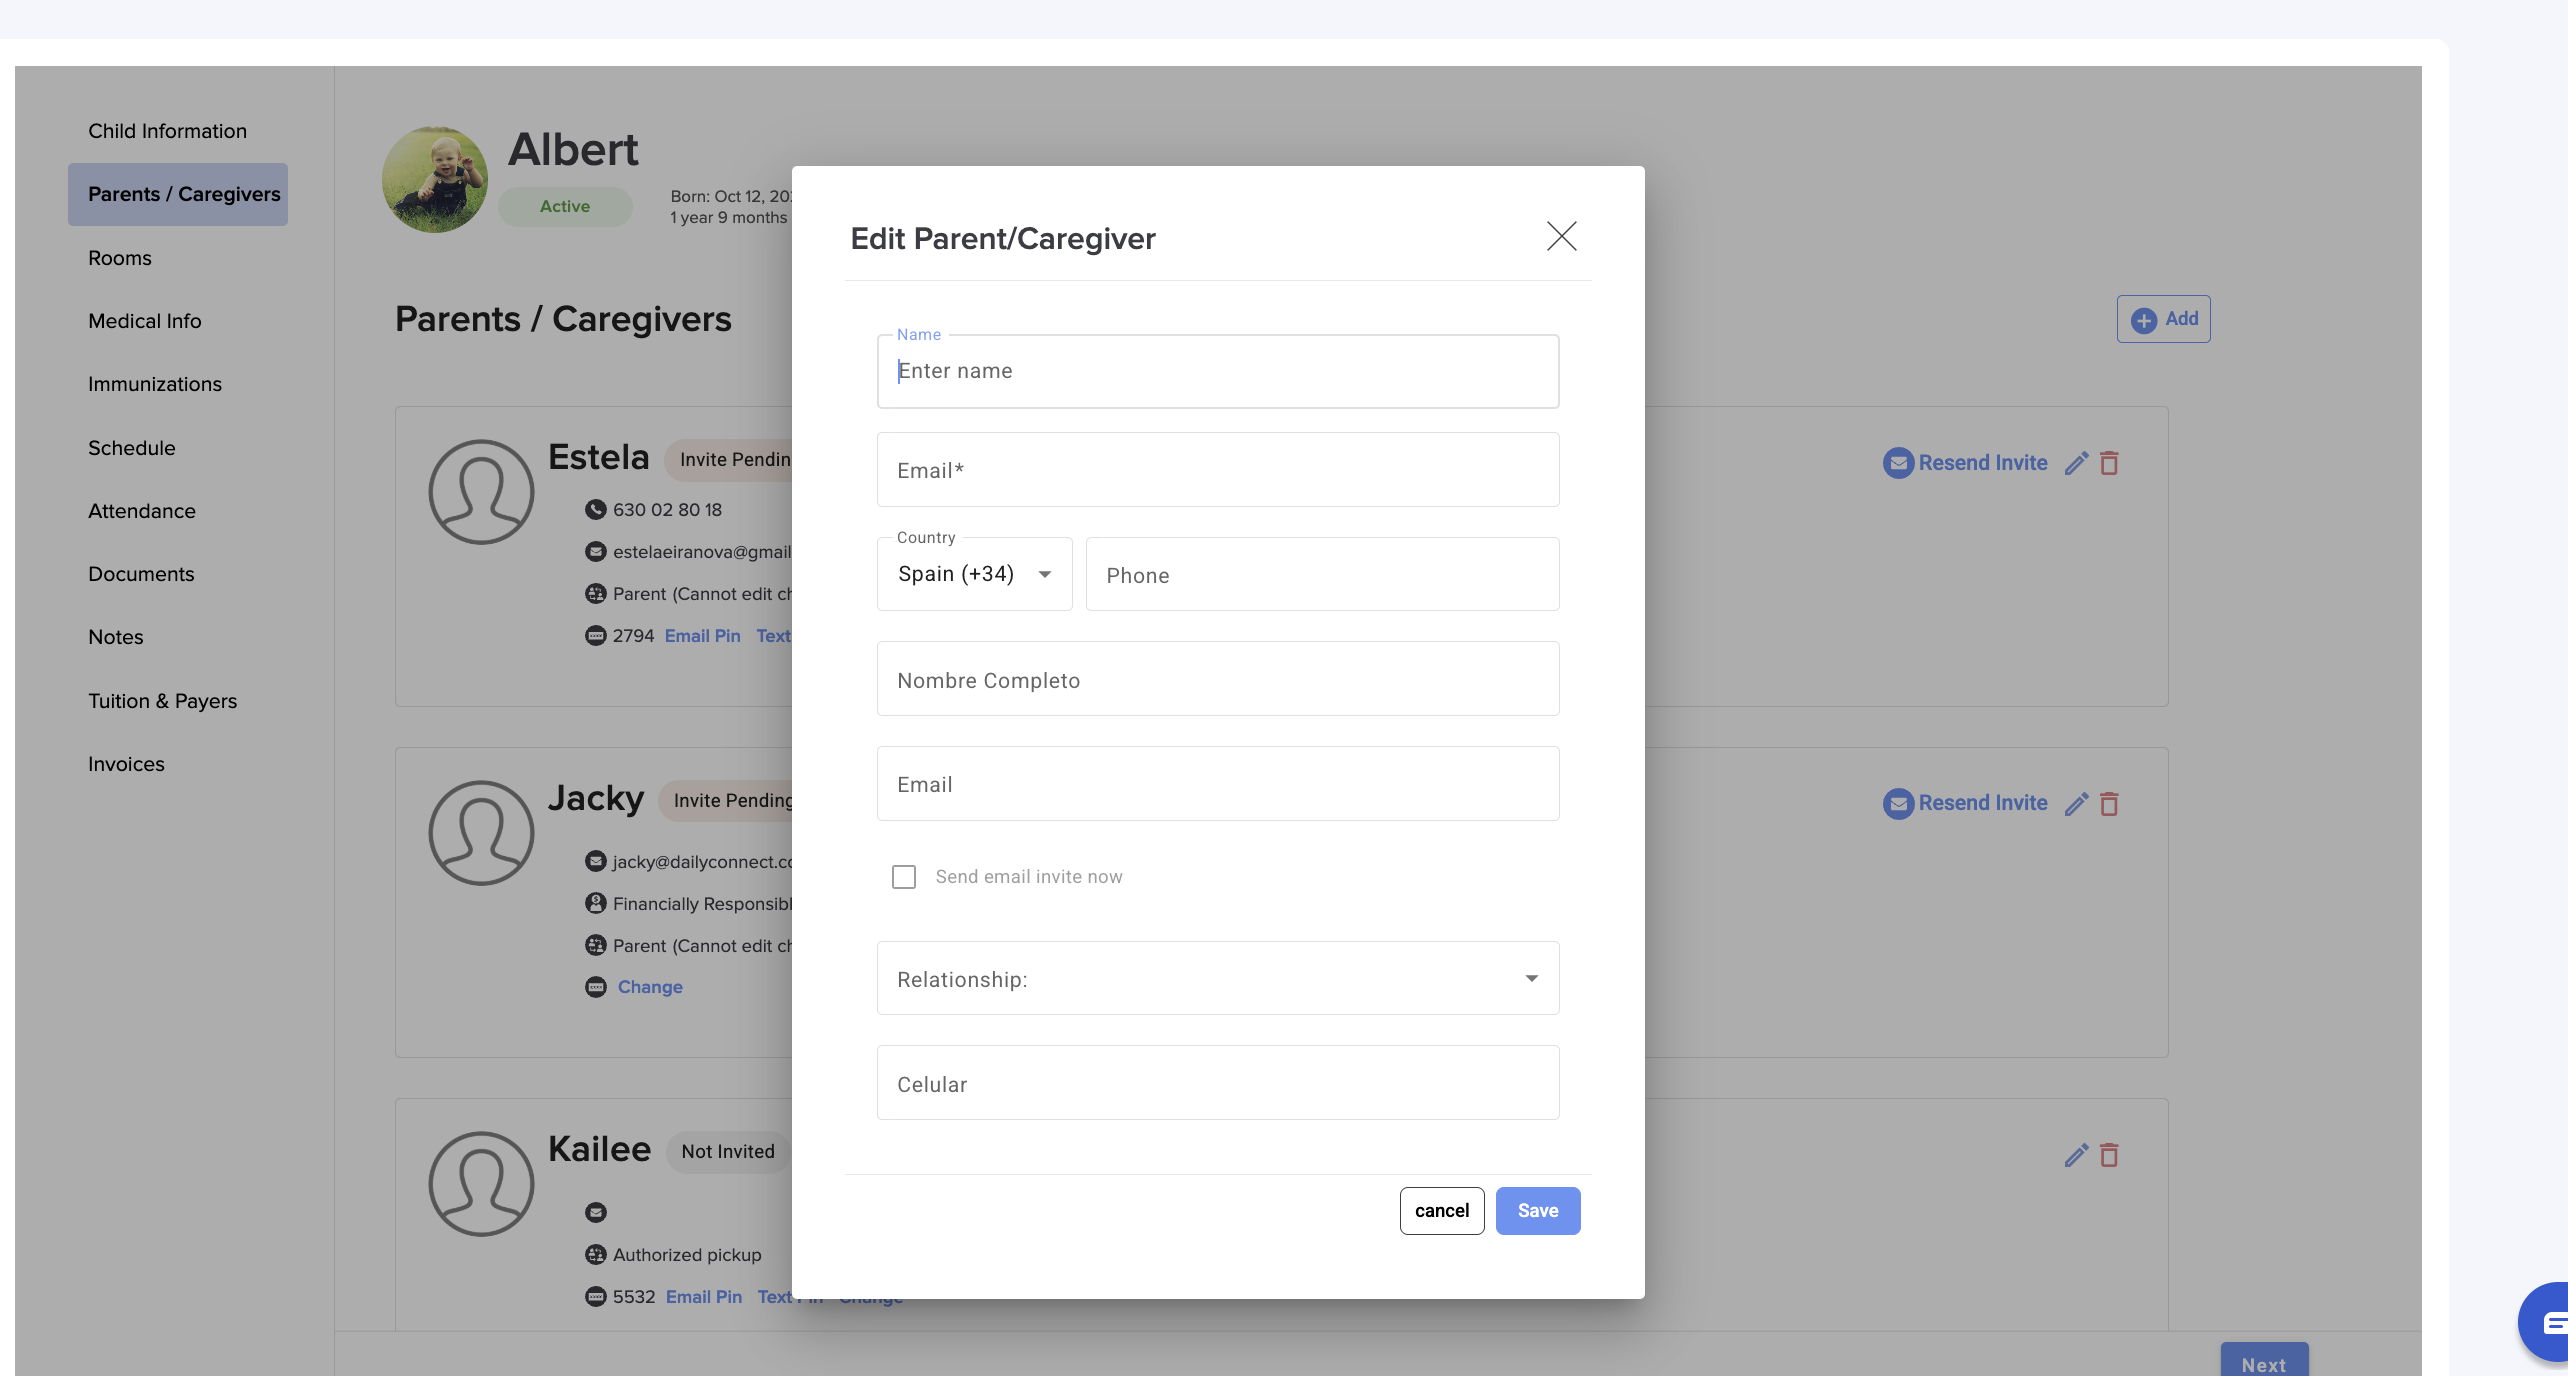The image size is (2568, 1376).
Task: Click Jacky's profile avatar icon
Action: [x=481, y=833]
